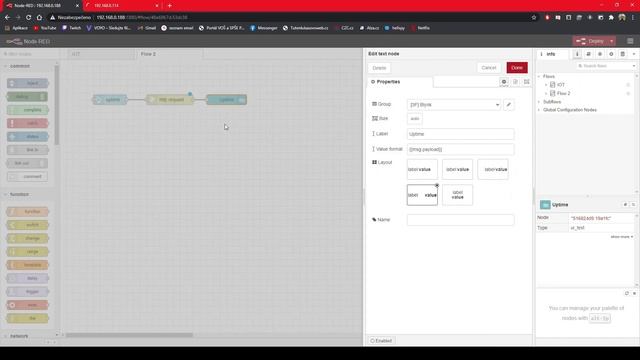
Task: Select the inject node in the palette
Action: (28, 83)
